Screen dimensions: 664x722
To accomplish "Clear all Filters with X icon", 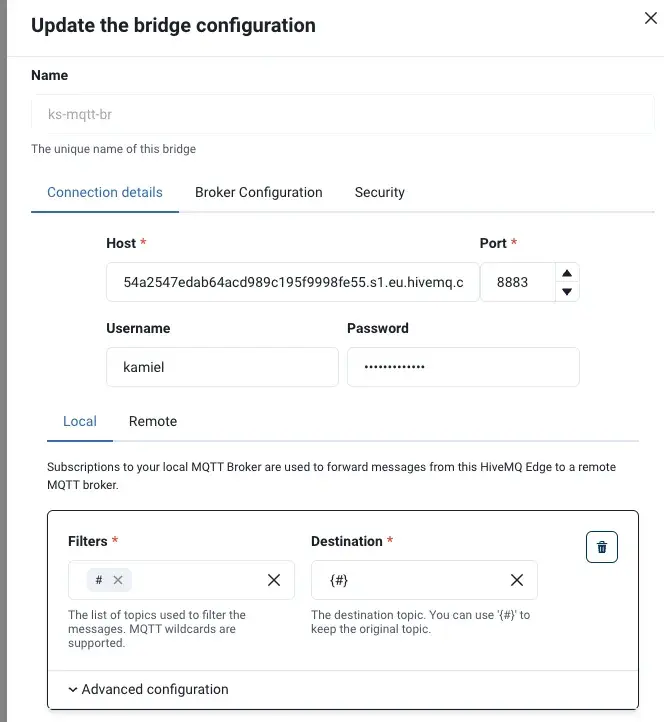I will (x=274, y=580).
